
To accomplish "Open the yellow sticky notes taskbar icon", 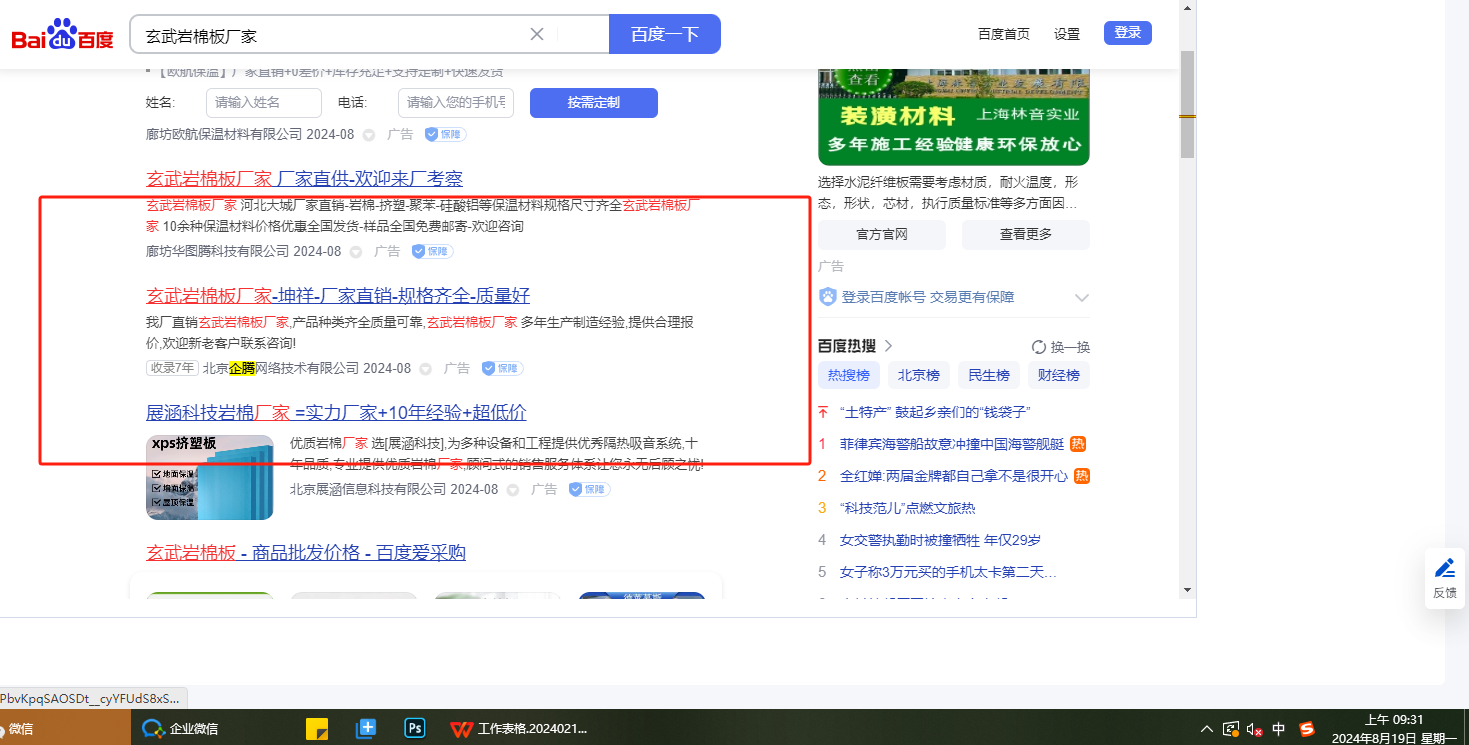I will (317, 729).
